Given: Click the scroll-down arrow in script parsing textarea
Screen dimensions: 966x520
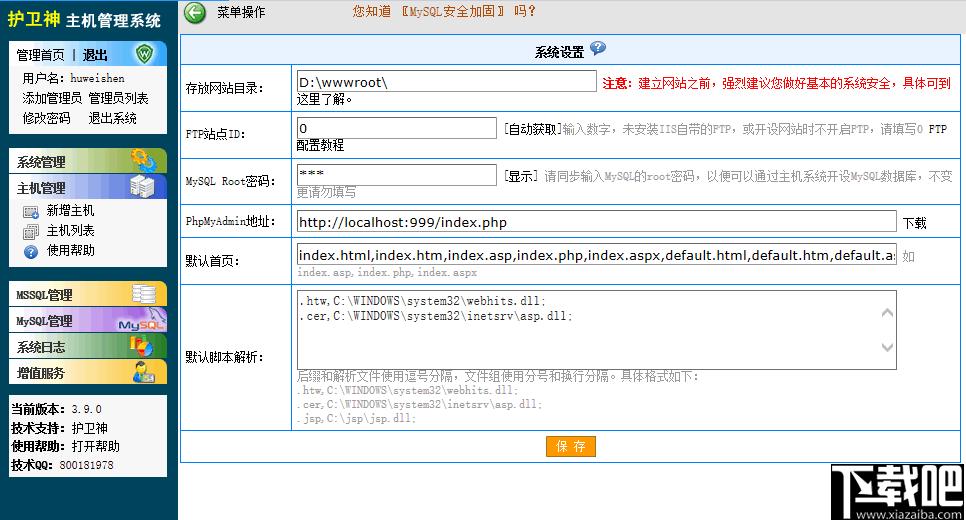Looking at the screenshot, I should pos(887,347).
